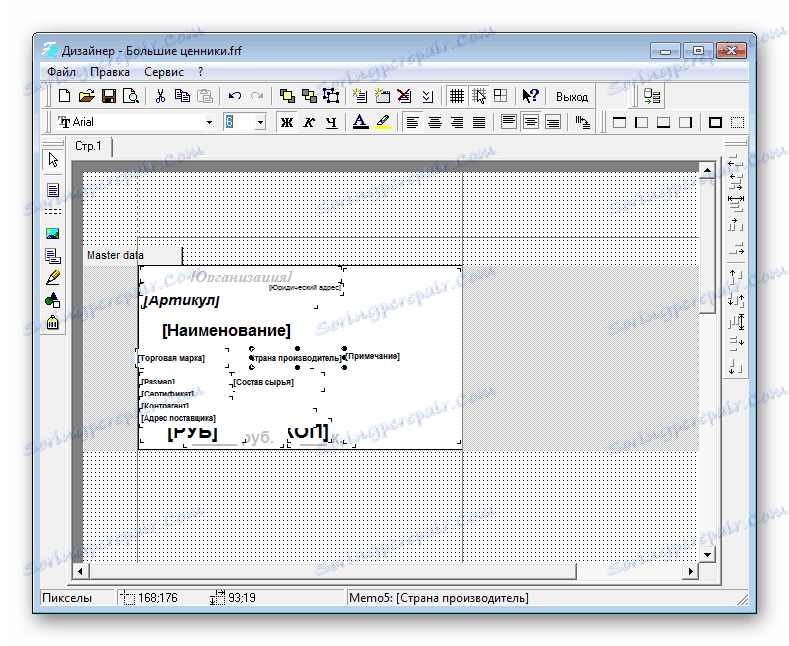Cut the selected object with scissors icon
The width and height of the screenshot is (789, 646).
pyautogui.click(x=161, y=96)
